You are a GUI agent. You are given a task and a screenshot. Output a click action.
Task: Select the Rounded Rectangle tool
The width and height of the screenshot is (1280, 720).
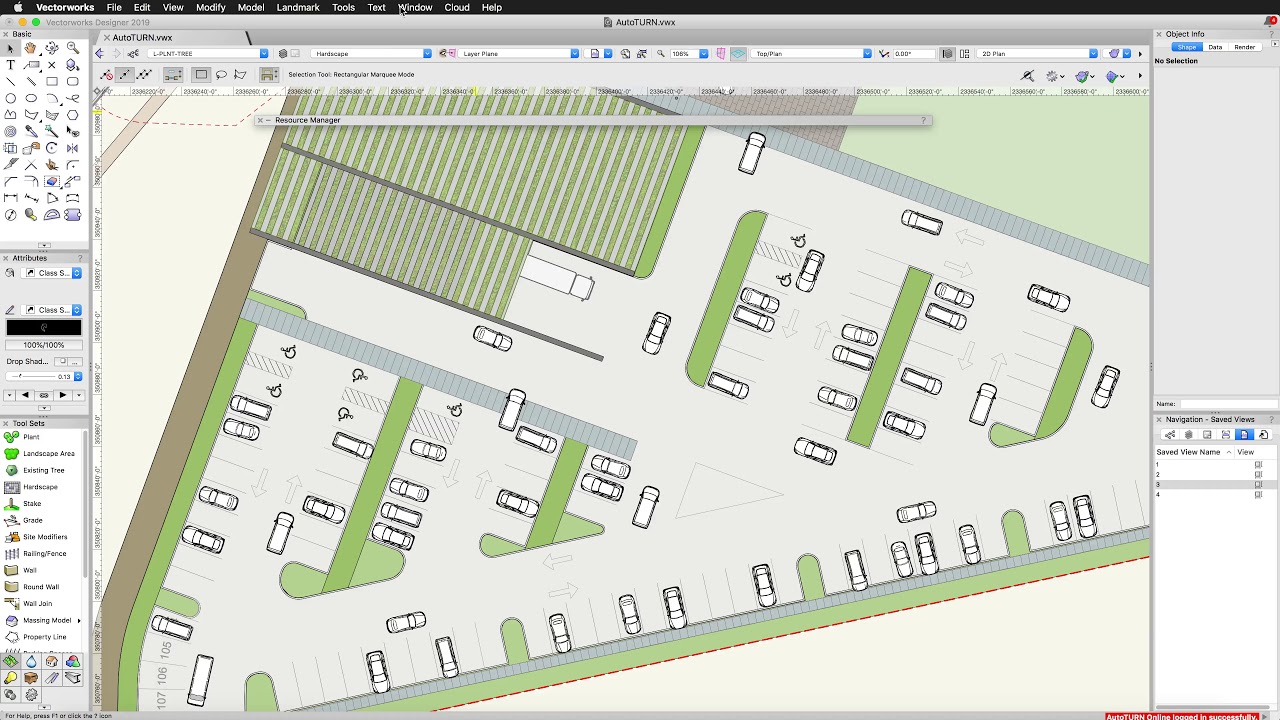(x=73, y=82)
